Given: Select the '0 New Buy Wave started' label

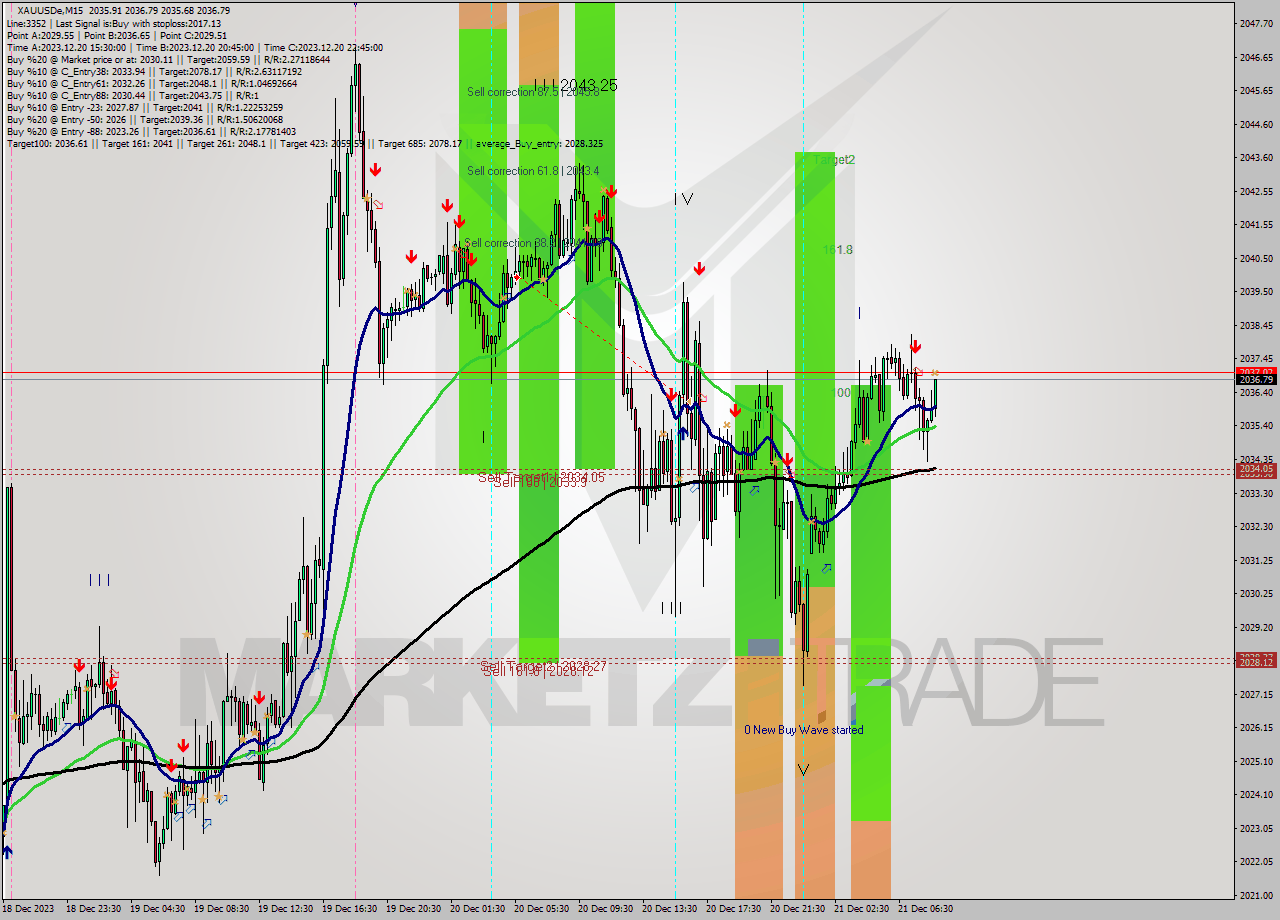Looking at the screenshot, I should (x=803, y=730).
